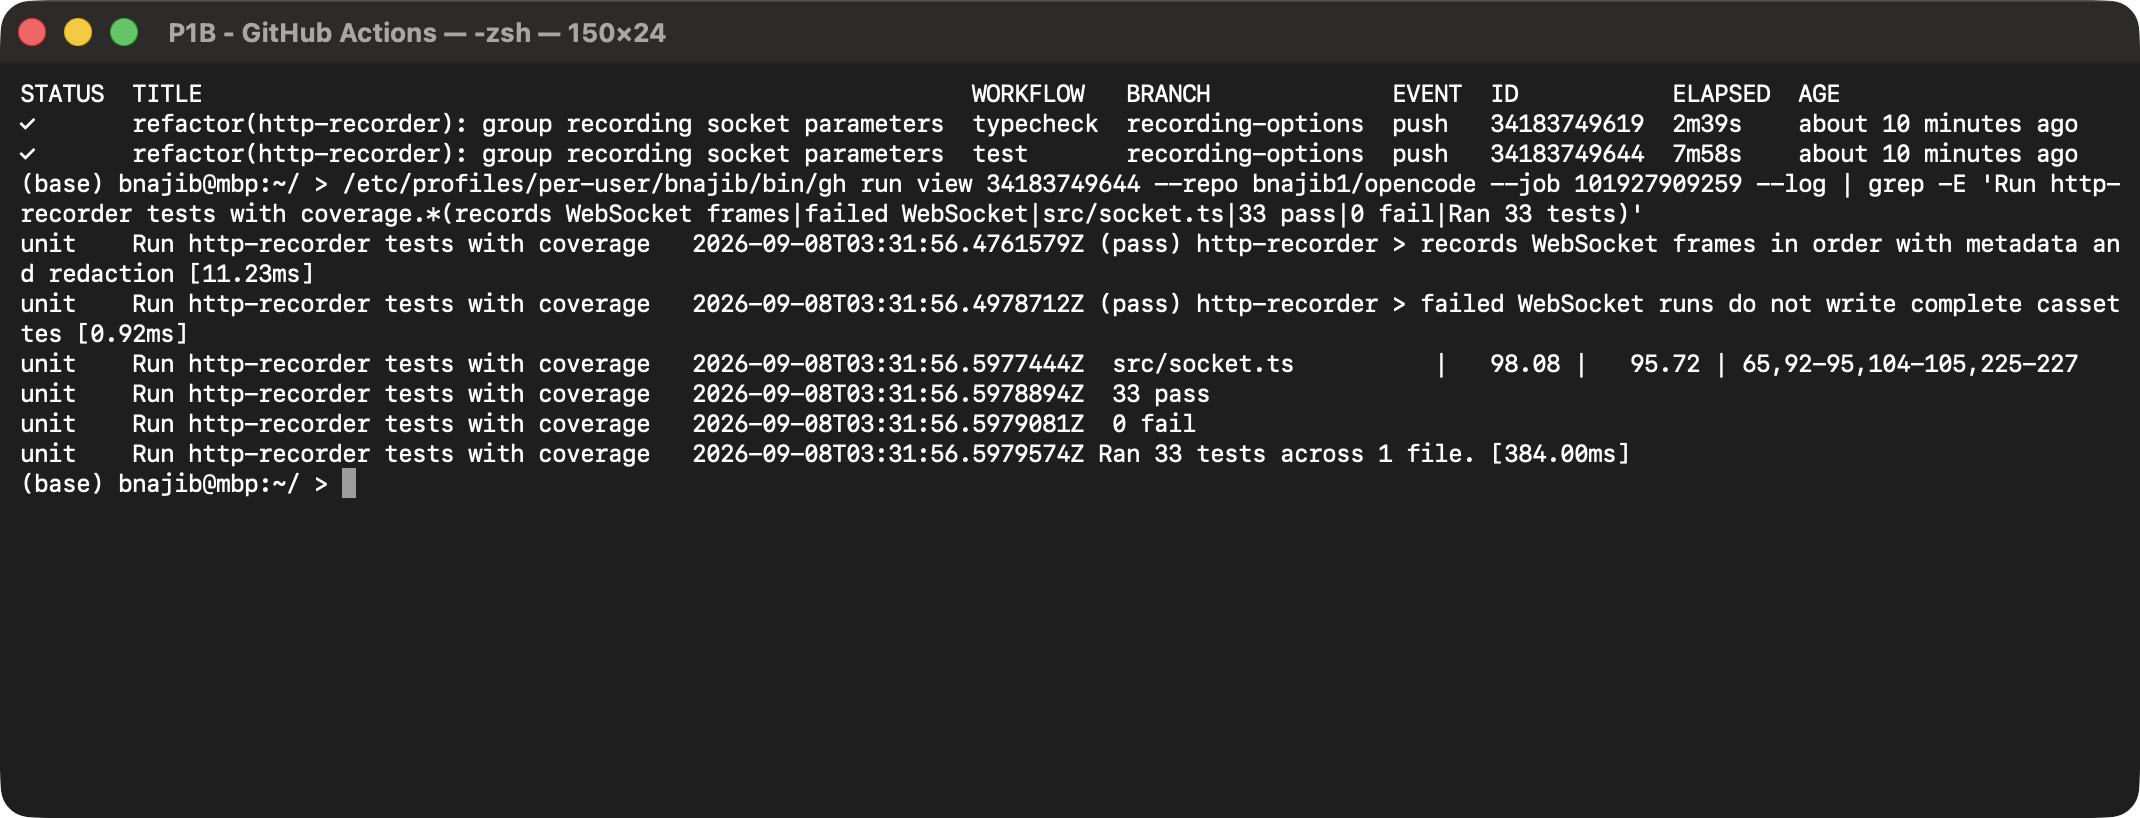Click the terminal cursor block at prompt
Image resolution: width=2140 pixels, height=818 pixels.
tap(349, 484)
